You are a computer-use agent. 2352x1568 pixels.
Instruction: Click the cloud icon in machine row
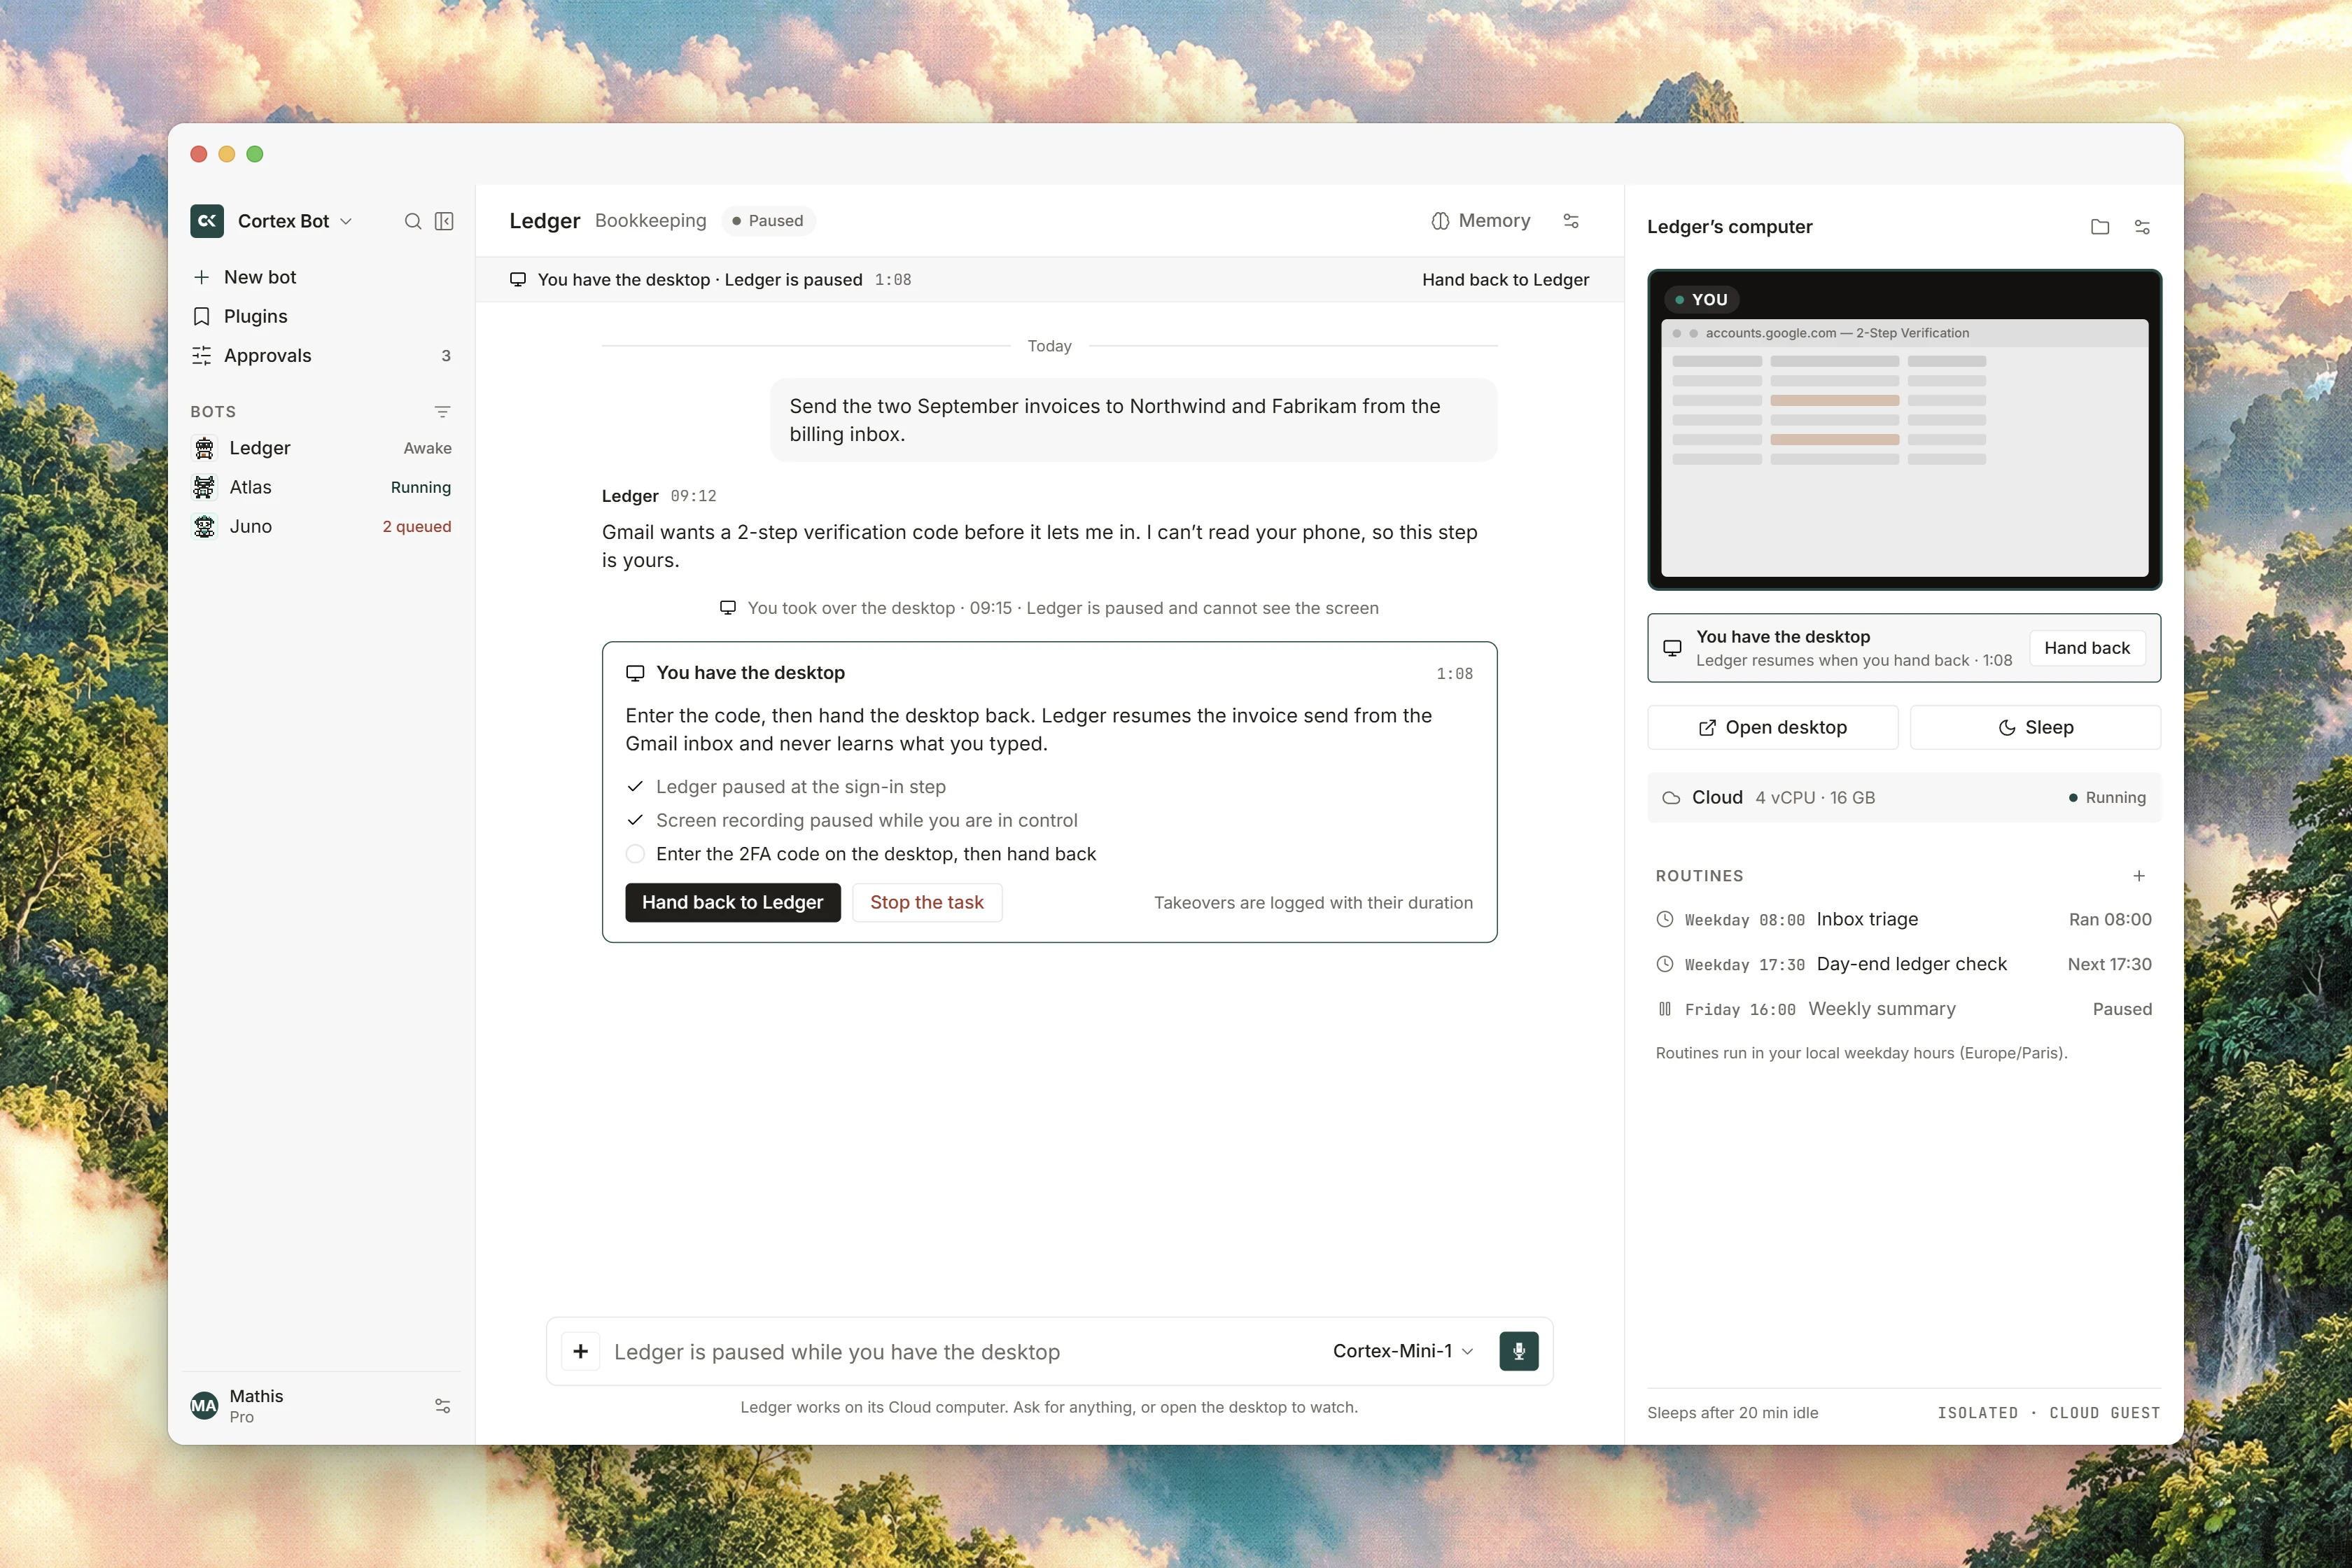[x=1671, y=798]
